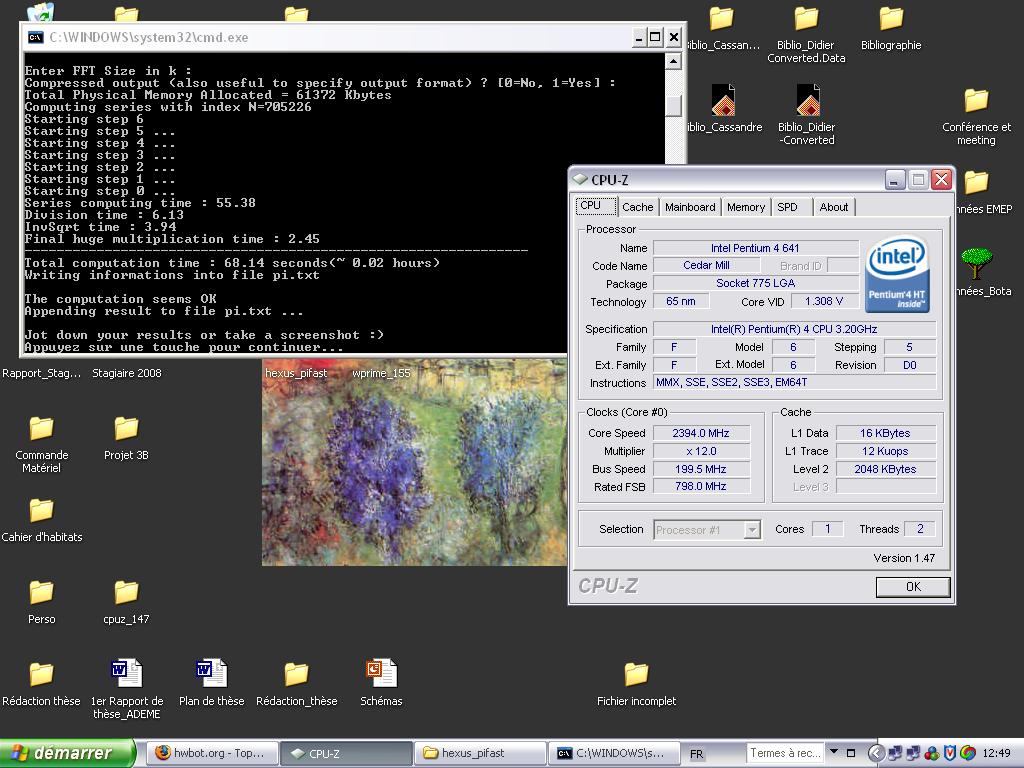Click the cmd window scrollbar thumb
This screenshot has height=768, width=1024.
tap(673, 105)
